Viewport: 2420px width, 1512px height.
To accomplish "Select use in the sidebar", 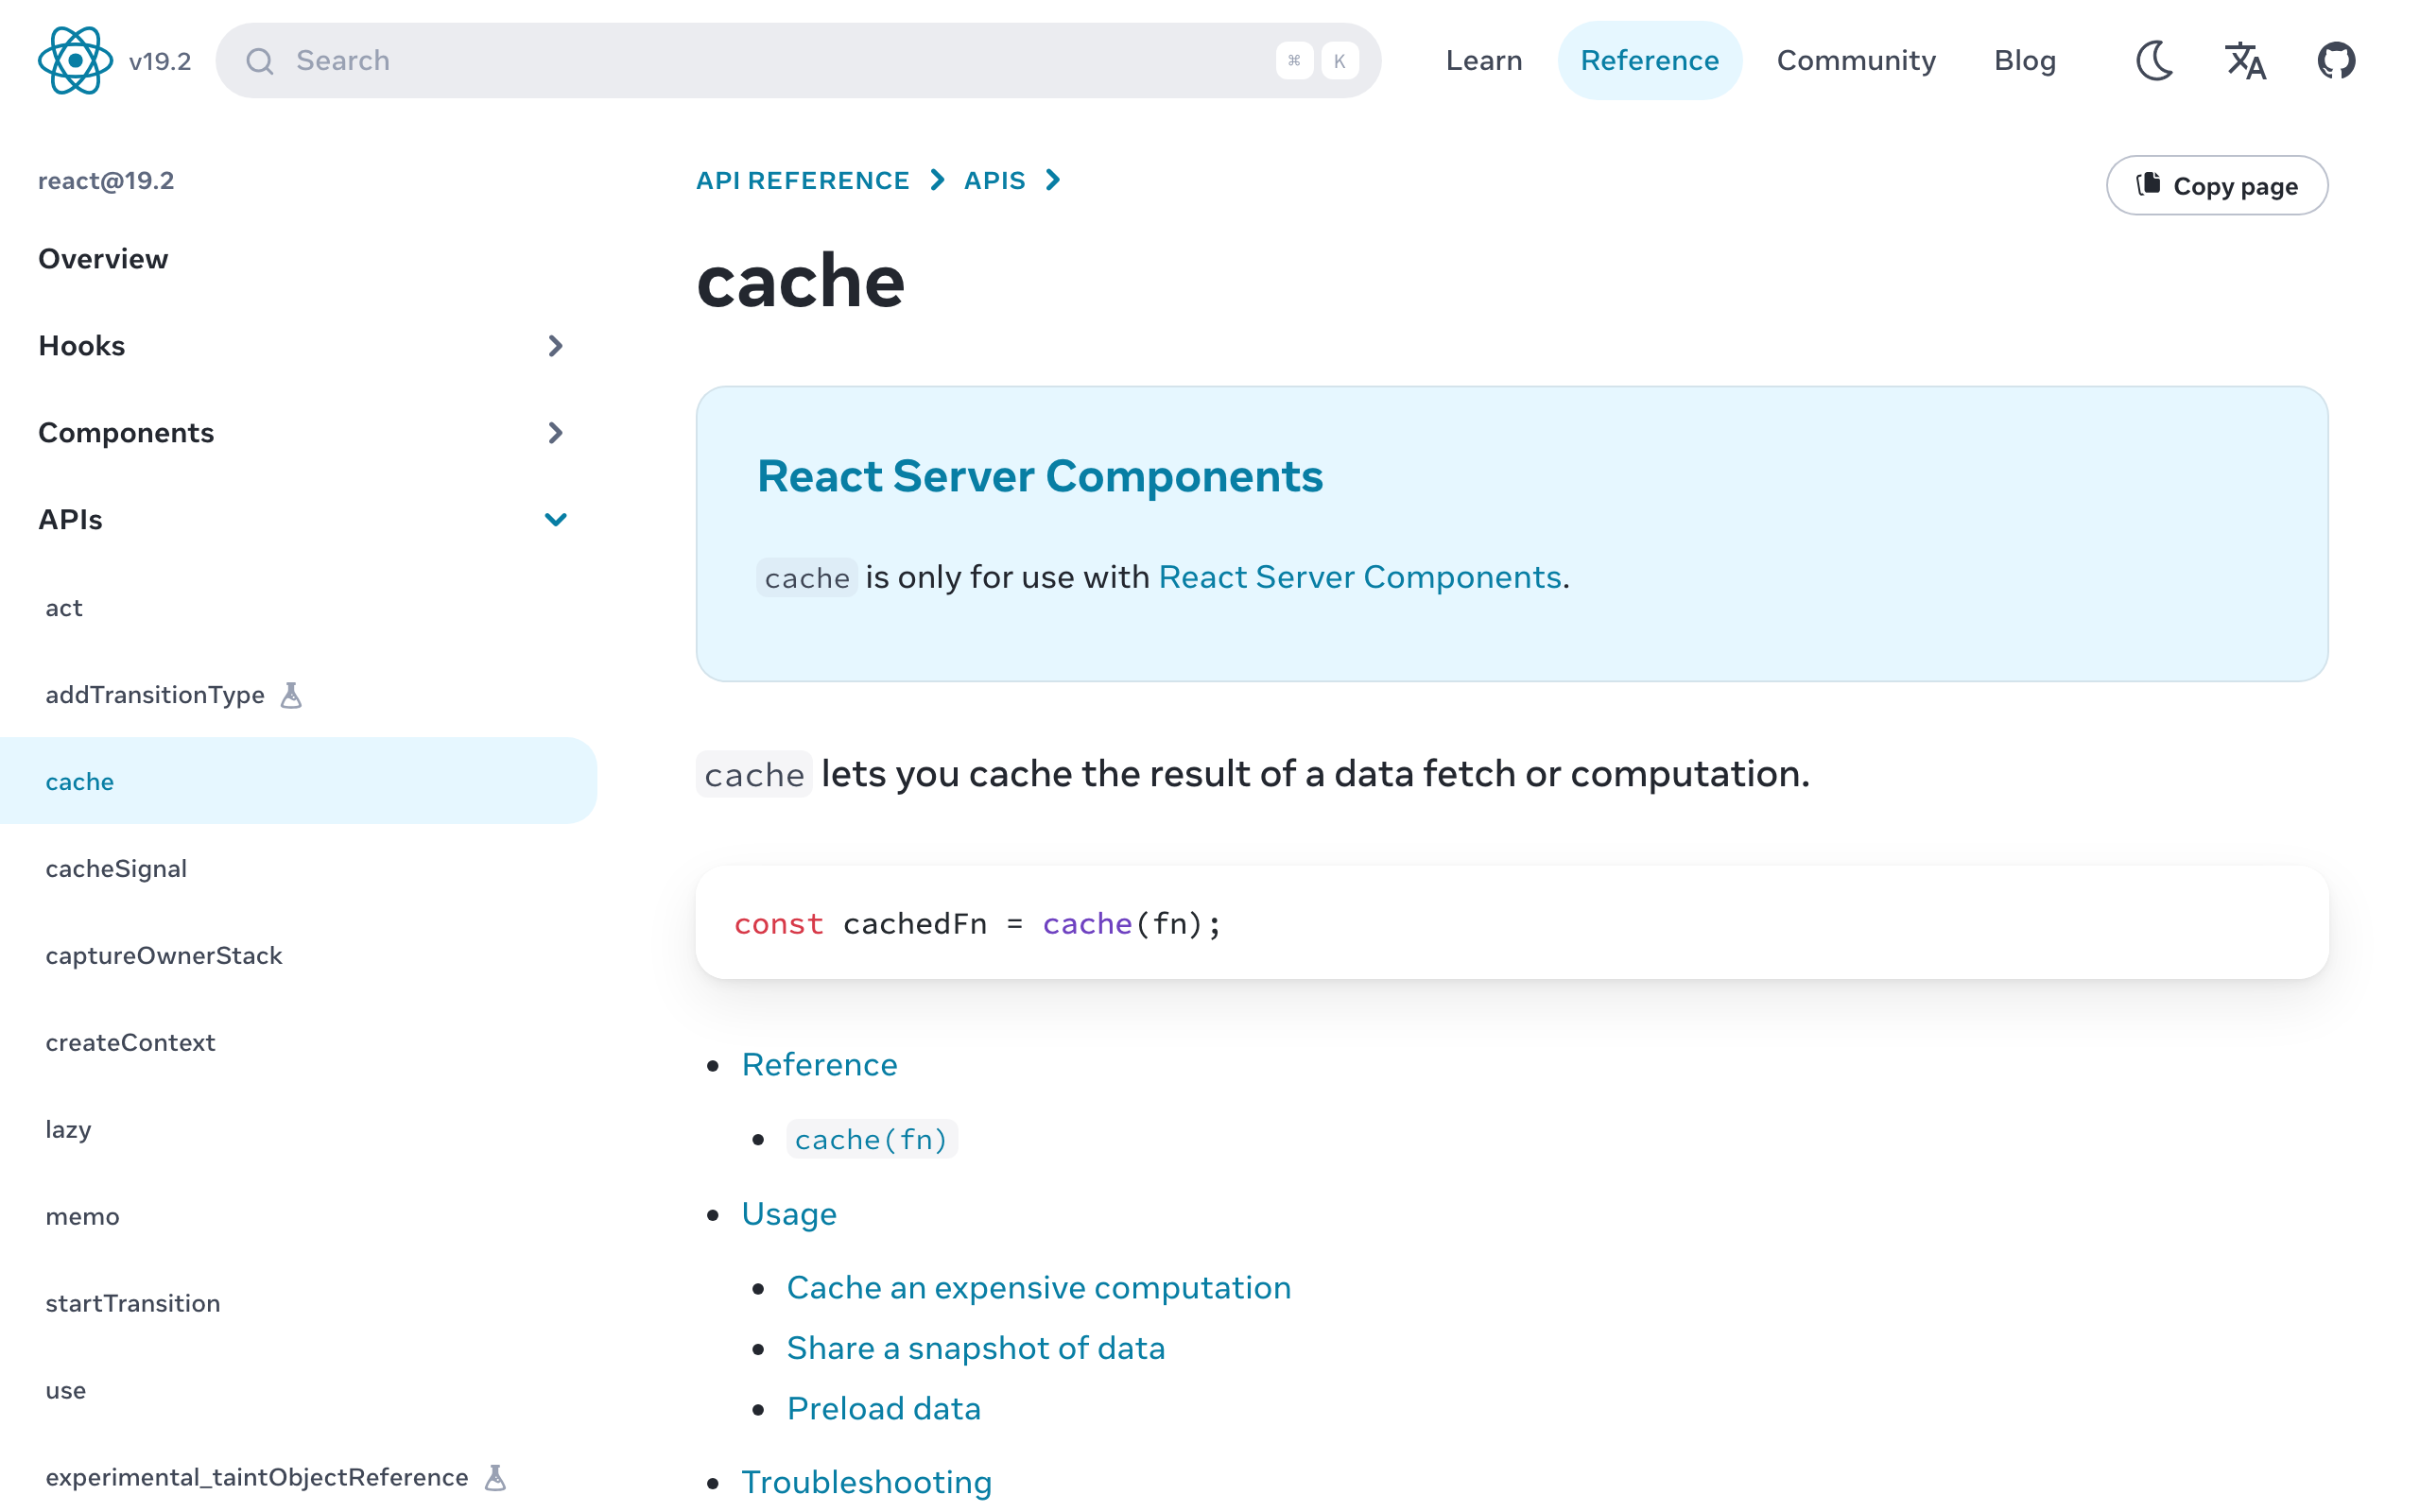I will click(298, 1390).
